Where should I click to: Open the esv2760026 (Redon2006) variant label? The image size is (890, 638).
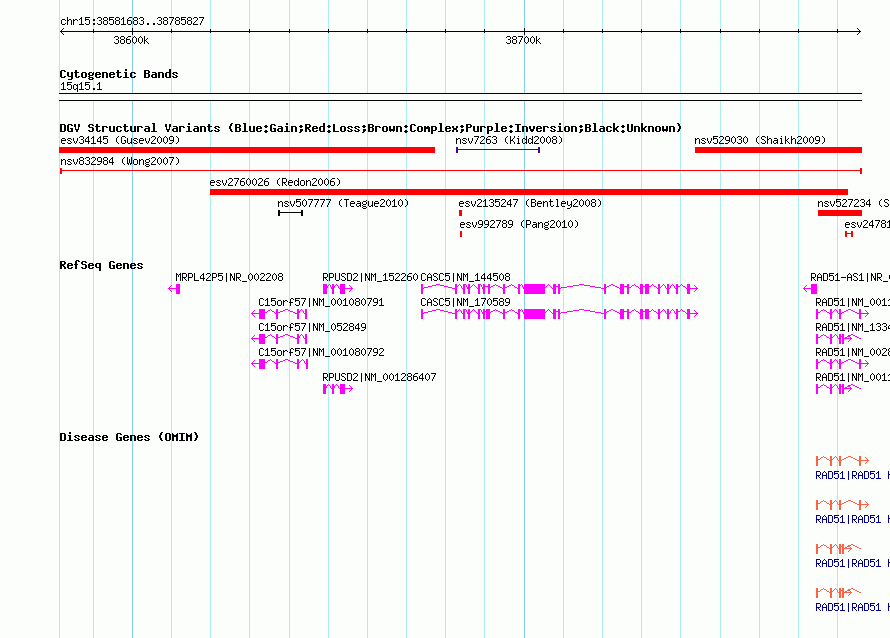pyautogui.click(x=275, y=182)
